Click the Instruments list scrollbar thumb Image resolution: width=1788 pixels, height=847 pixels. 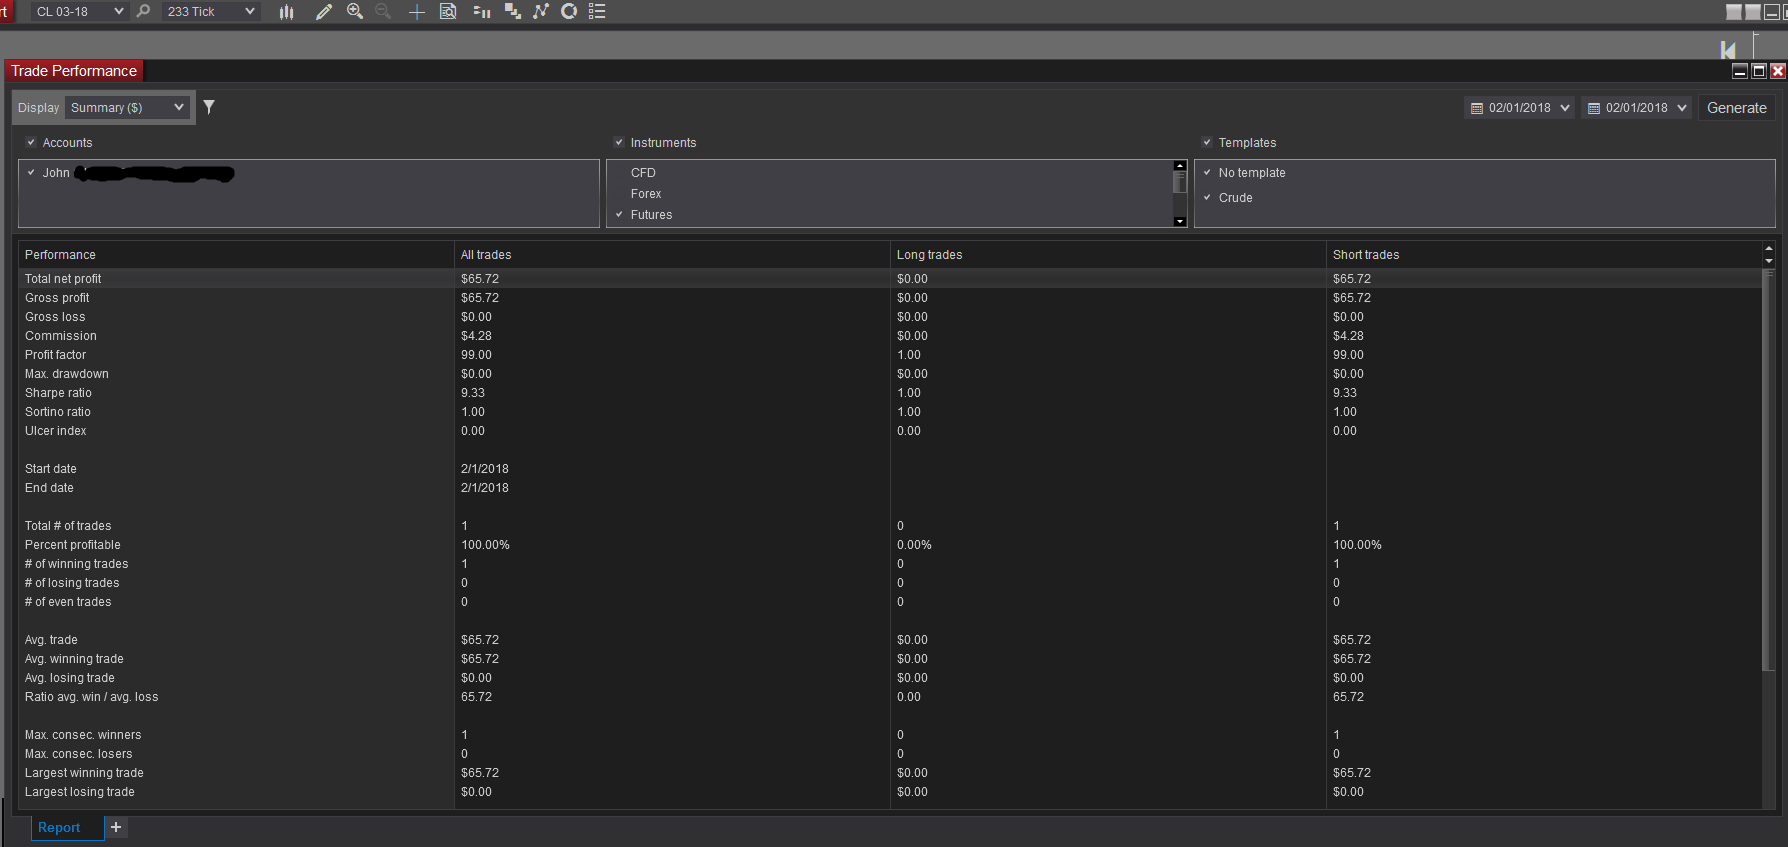pos(1180,182)
